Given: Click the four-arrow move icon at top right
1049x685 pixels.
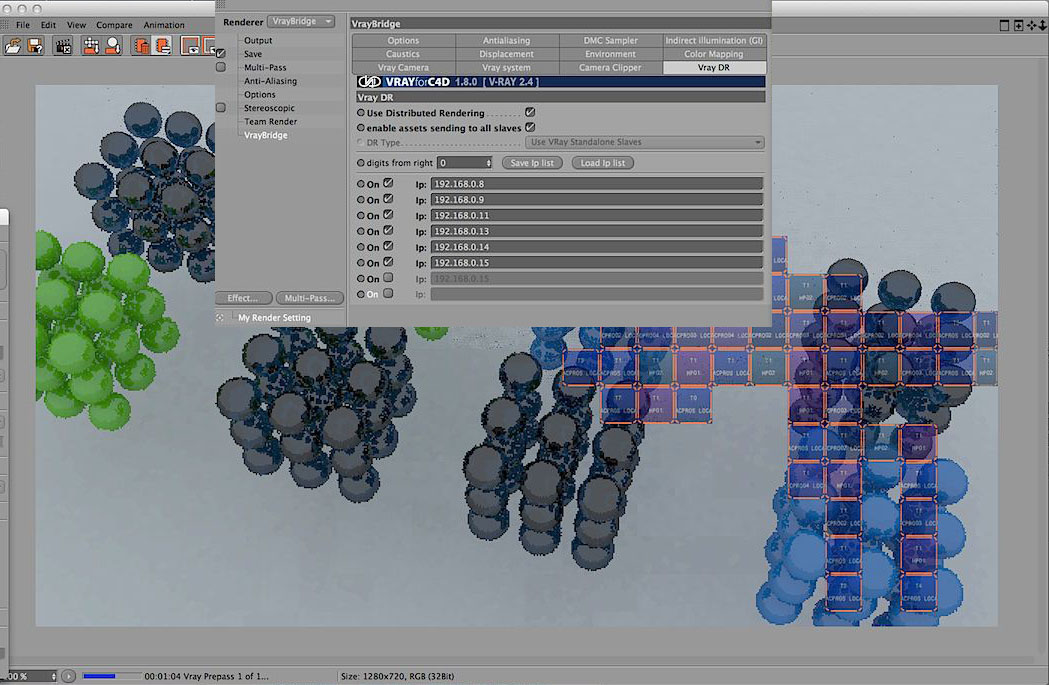Looking at the screenshot, I should coord(1032,25).
